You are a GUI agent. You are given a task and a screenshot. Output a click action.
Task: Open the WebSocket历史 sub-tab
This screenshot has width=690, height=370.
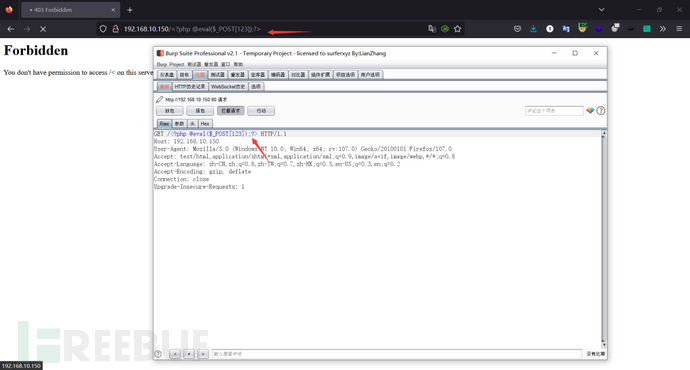[x=228, y=87]
